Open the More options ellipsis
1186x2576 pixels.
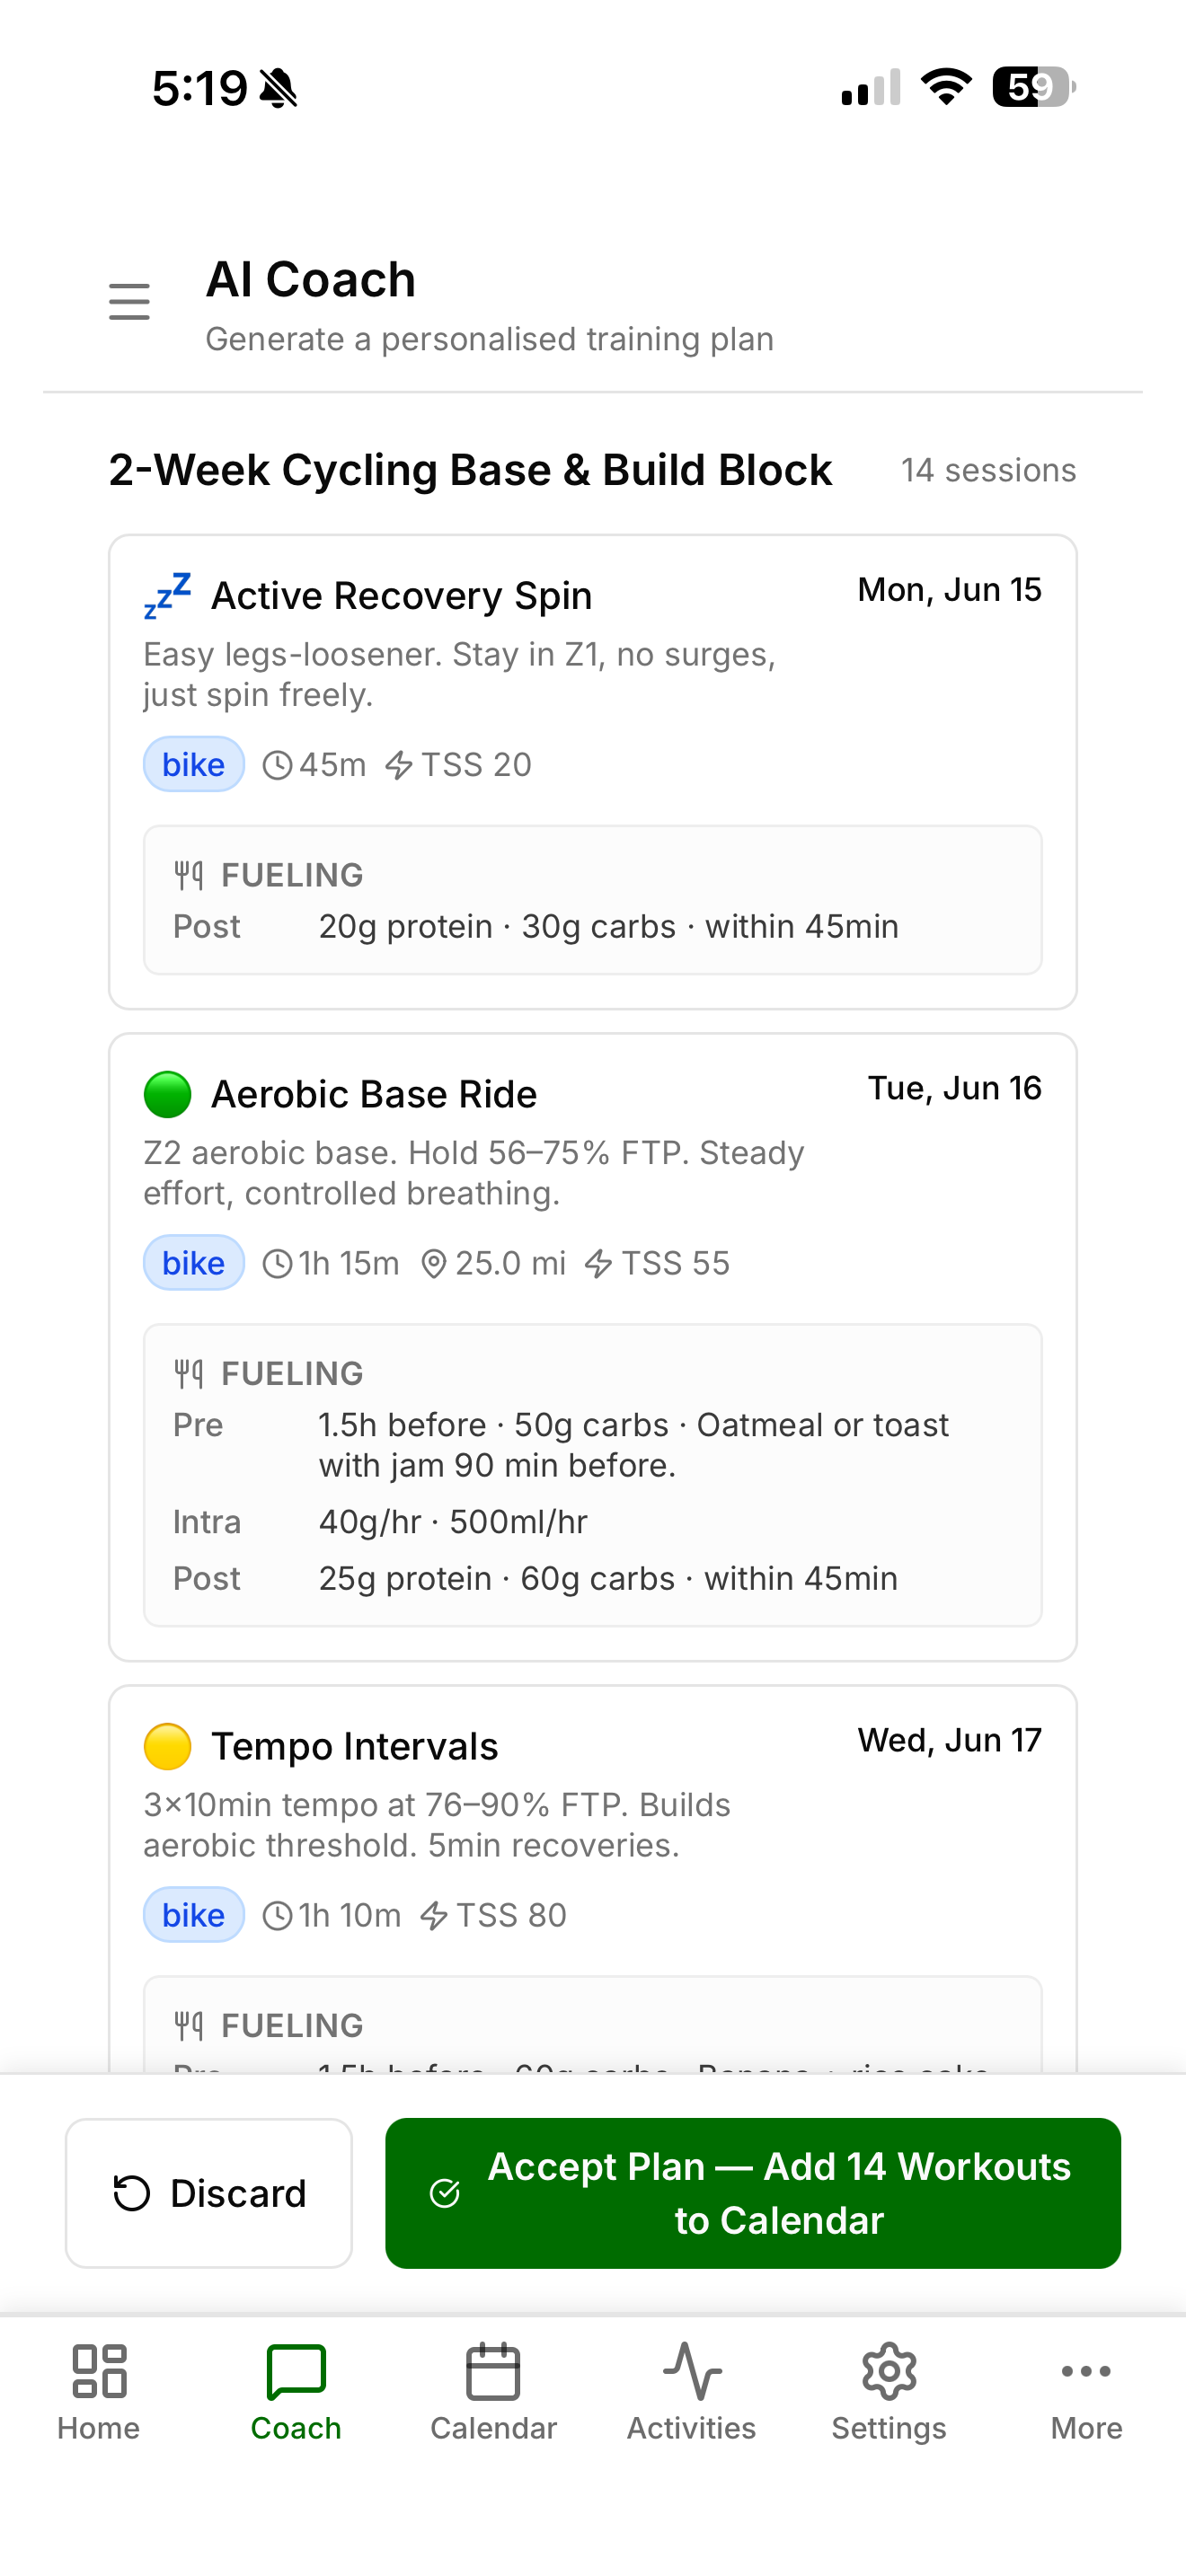[1086, 2371]
